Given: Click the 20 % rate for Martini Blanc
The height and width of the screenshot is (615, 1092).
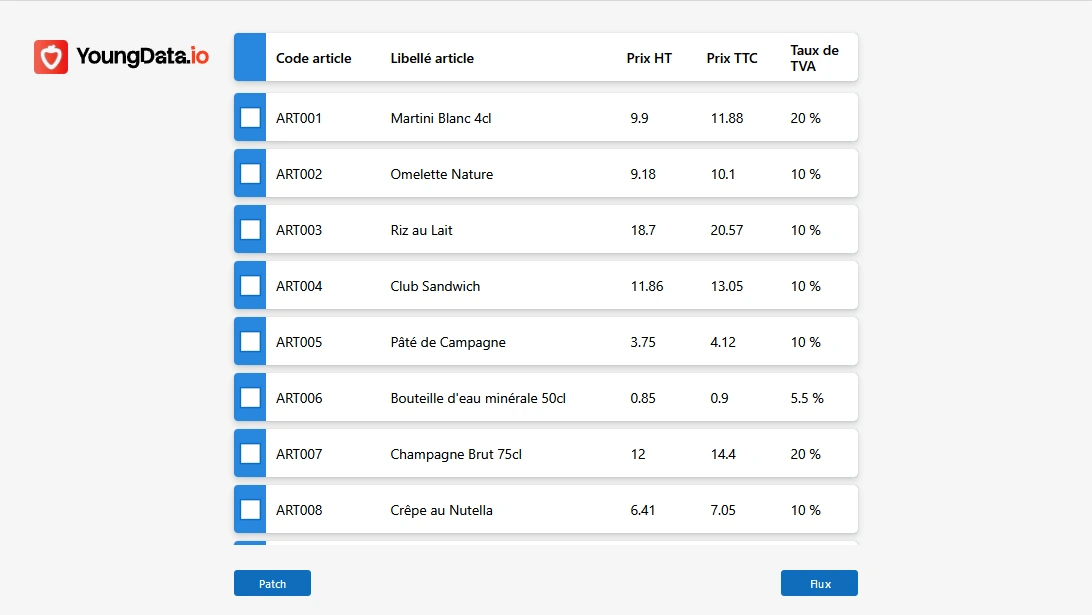Looking at the screenshot, I should point(805,118).
